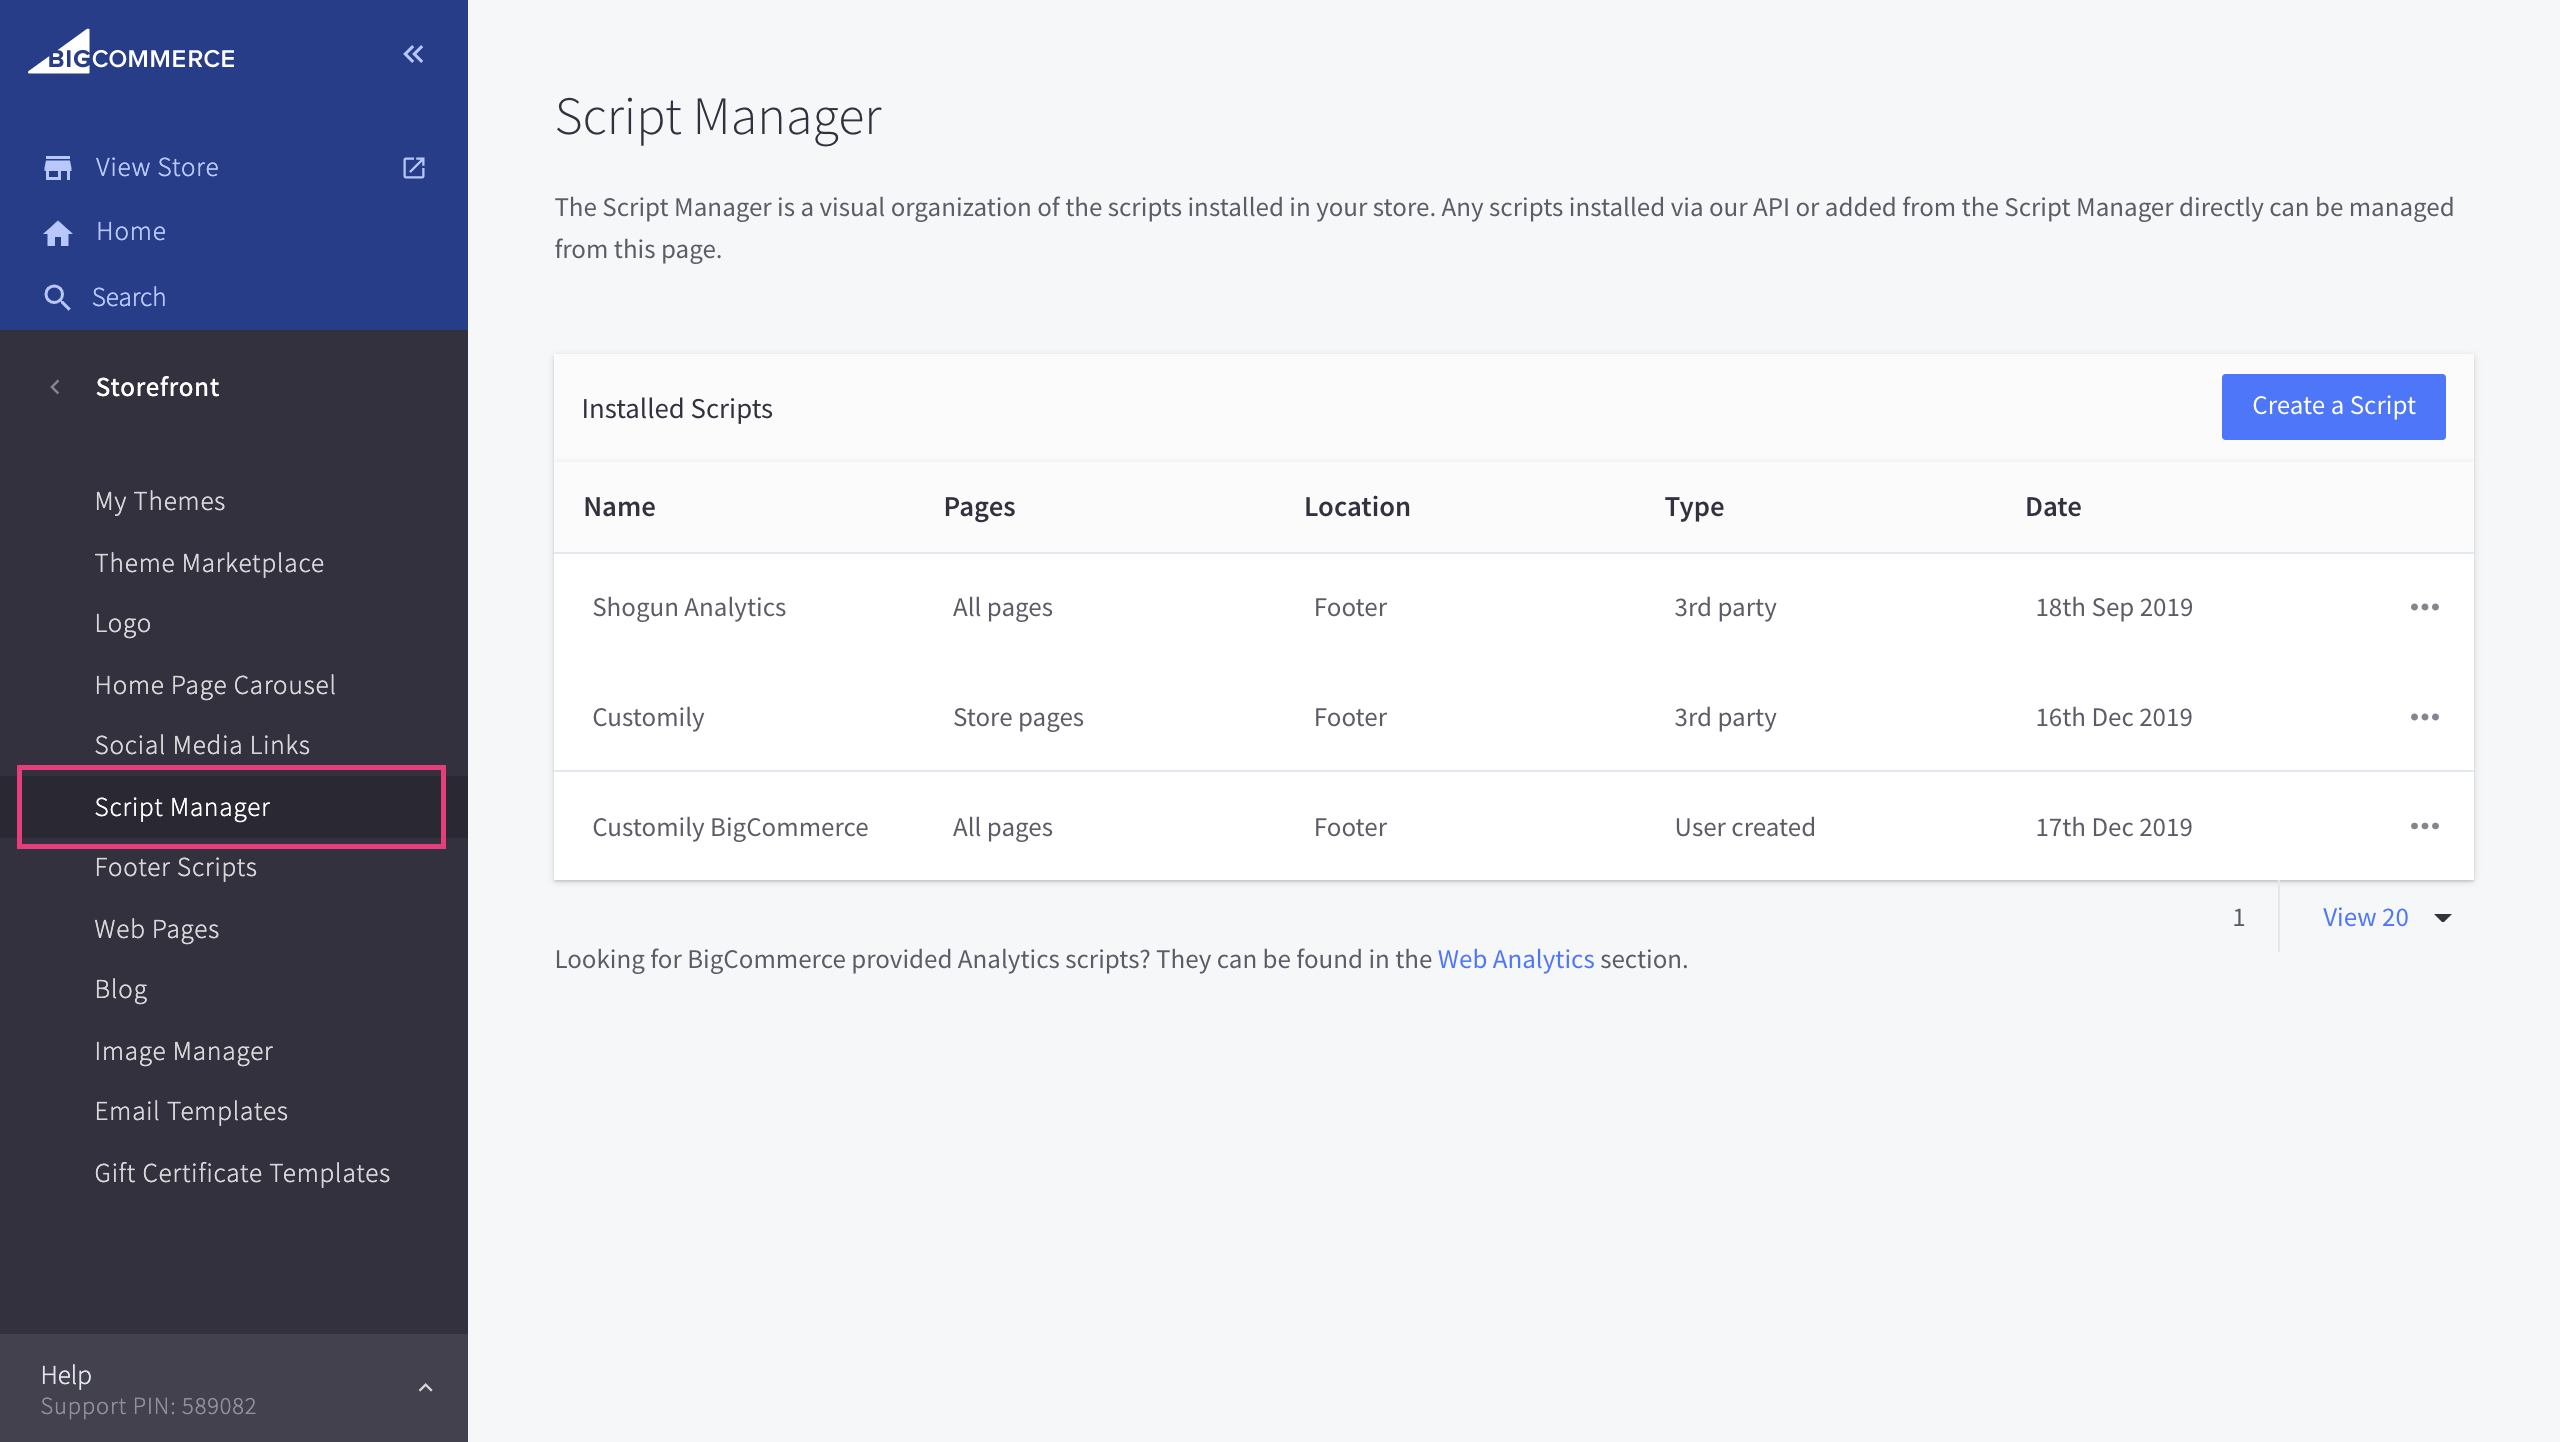Click the Date column header
Viewport: 2560px width, 1442px height.
click(x=2053, y=507)
